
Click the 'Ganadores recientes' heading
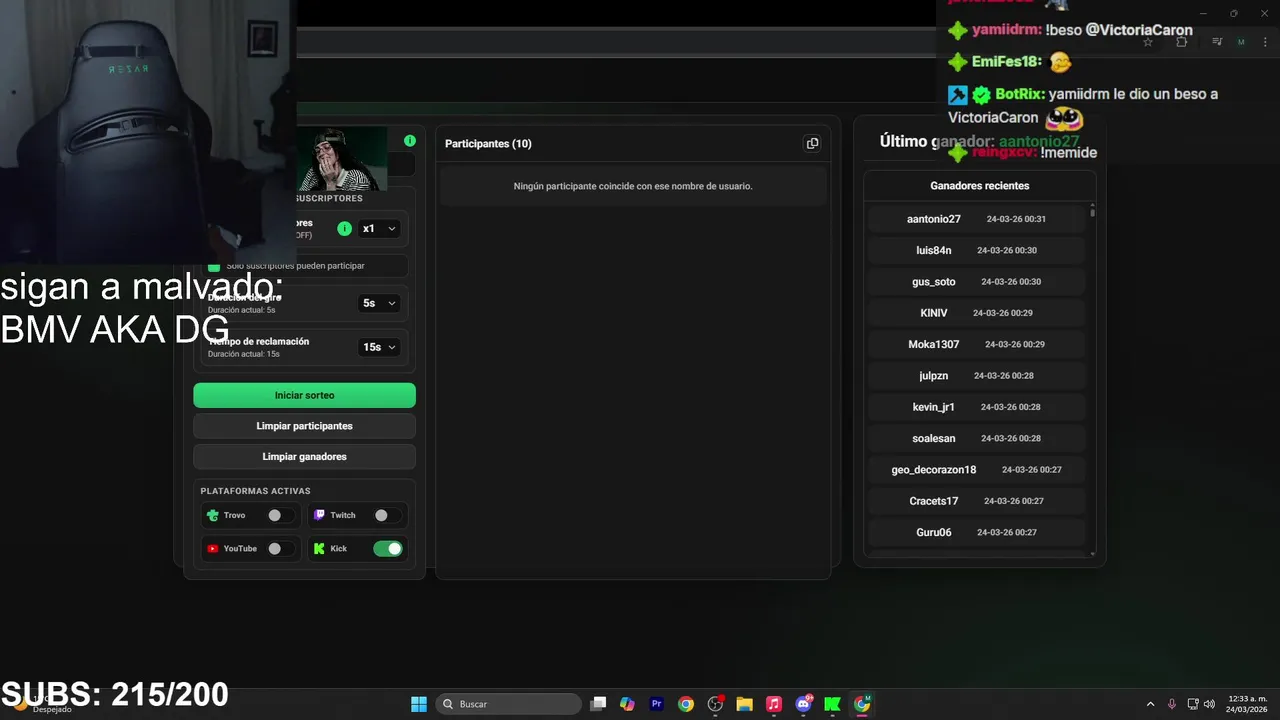click(979, 186)
